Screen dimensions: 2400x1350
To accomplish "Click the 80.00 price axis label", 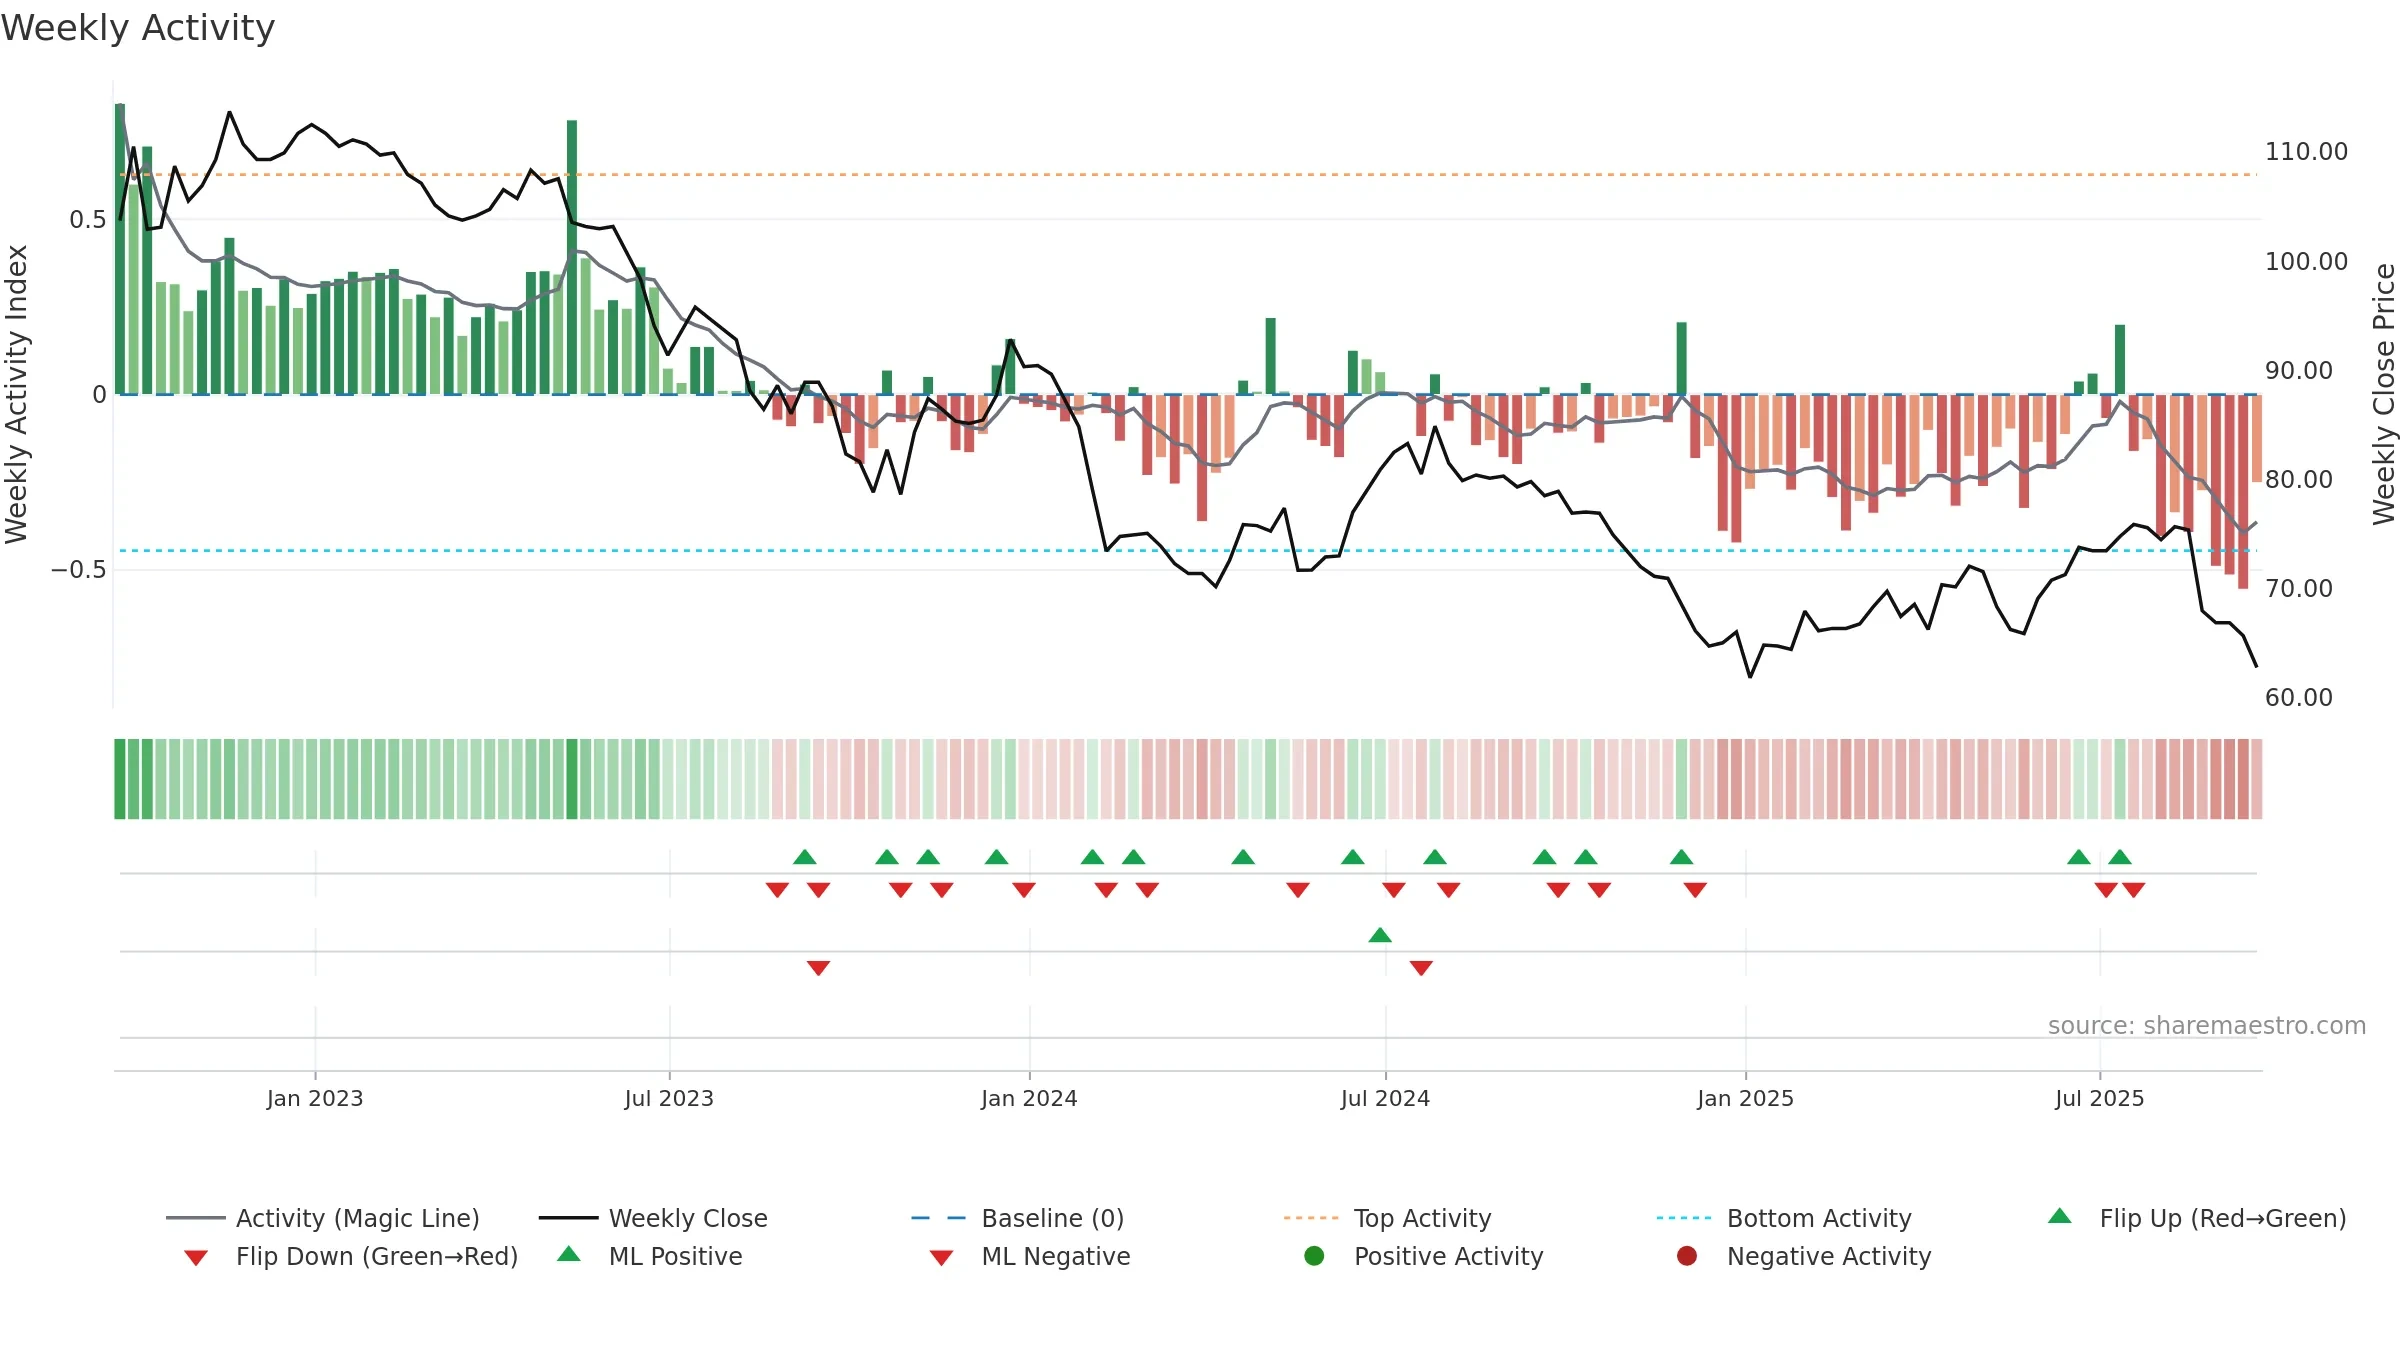I will click(2299, 479).
